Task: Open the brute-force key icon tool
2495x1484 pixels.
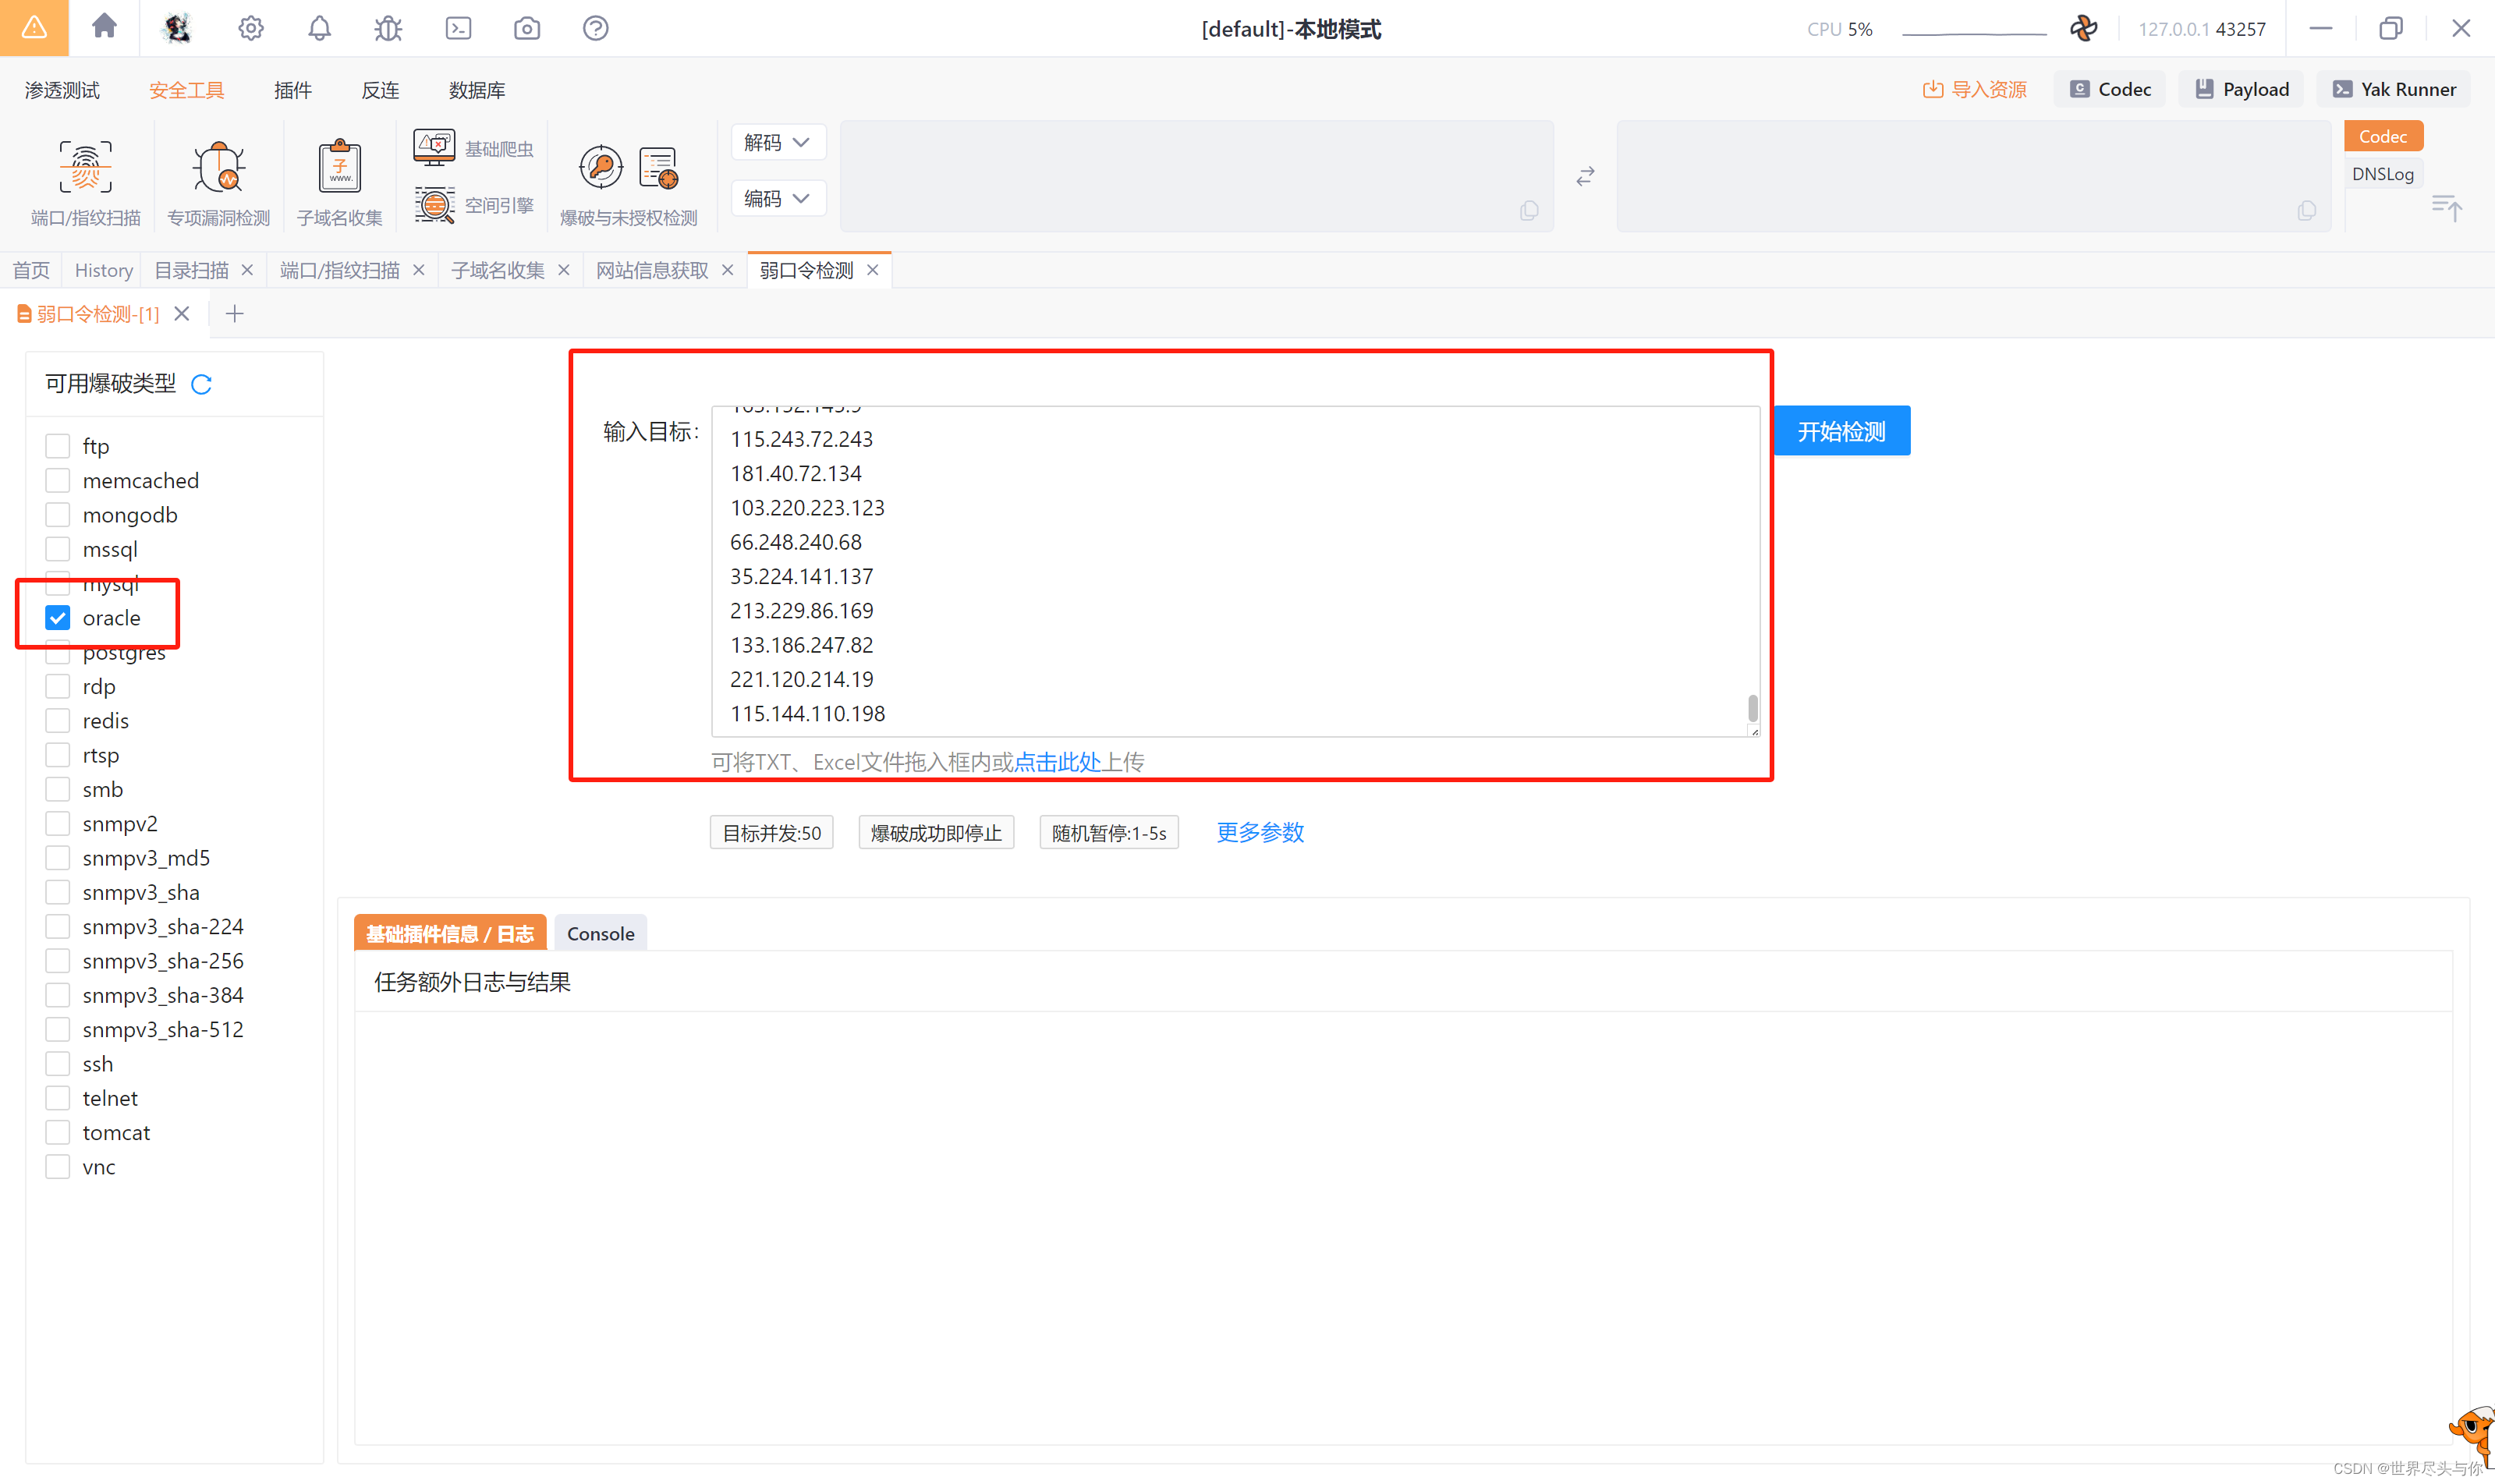Action: click(x=601, y=166)
